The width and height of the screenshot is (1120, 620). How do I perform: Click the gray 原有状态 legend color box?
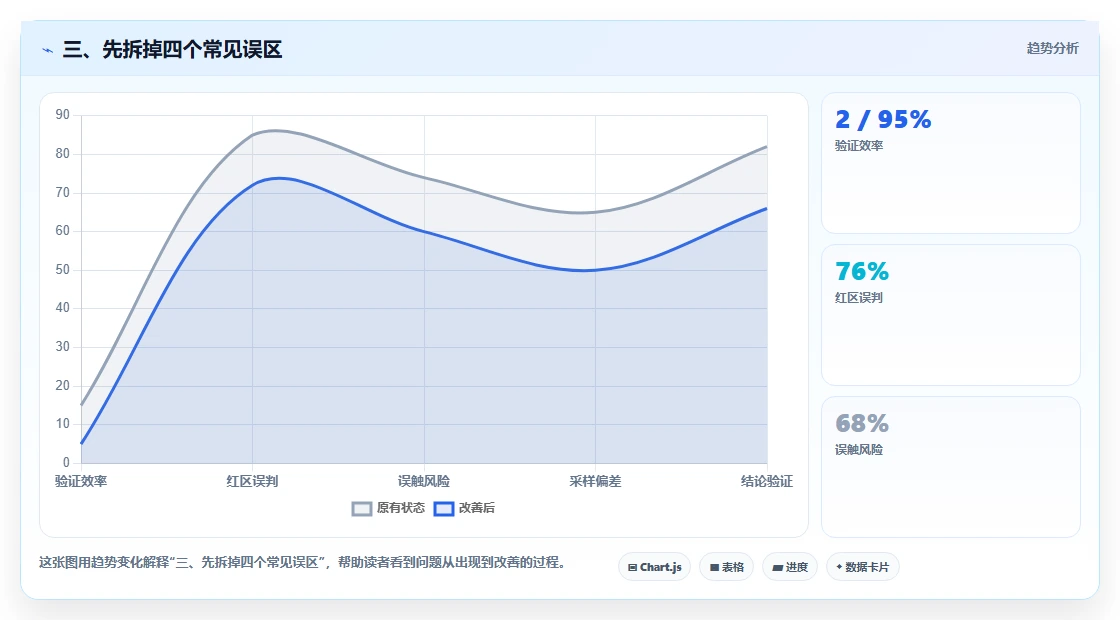362,509
